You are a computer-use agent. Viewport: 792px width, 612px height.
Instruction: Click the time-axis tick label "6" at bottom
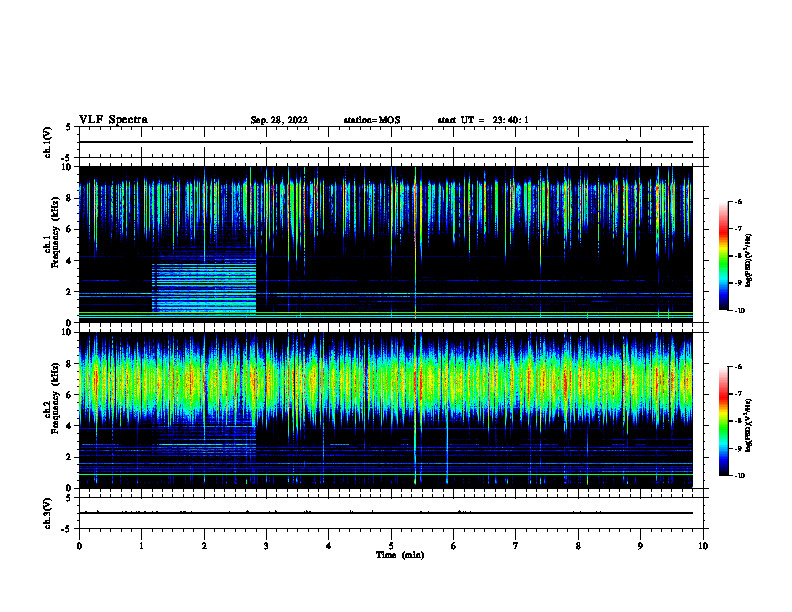(453, 546)
